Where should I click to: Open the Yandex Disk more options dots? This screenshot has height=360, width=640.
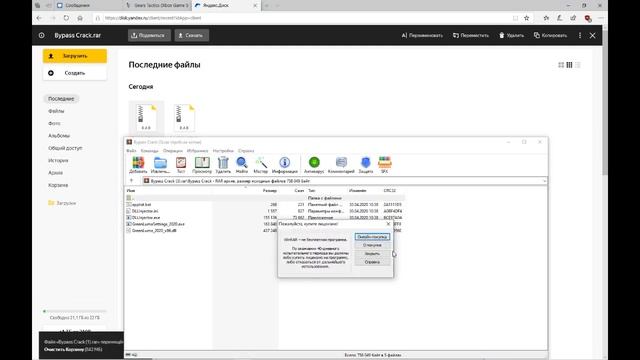[580, 36]
